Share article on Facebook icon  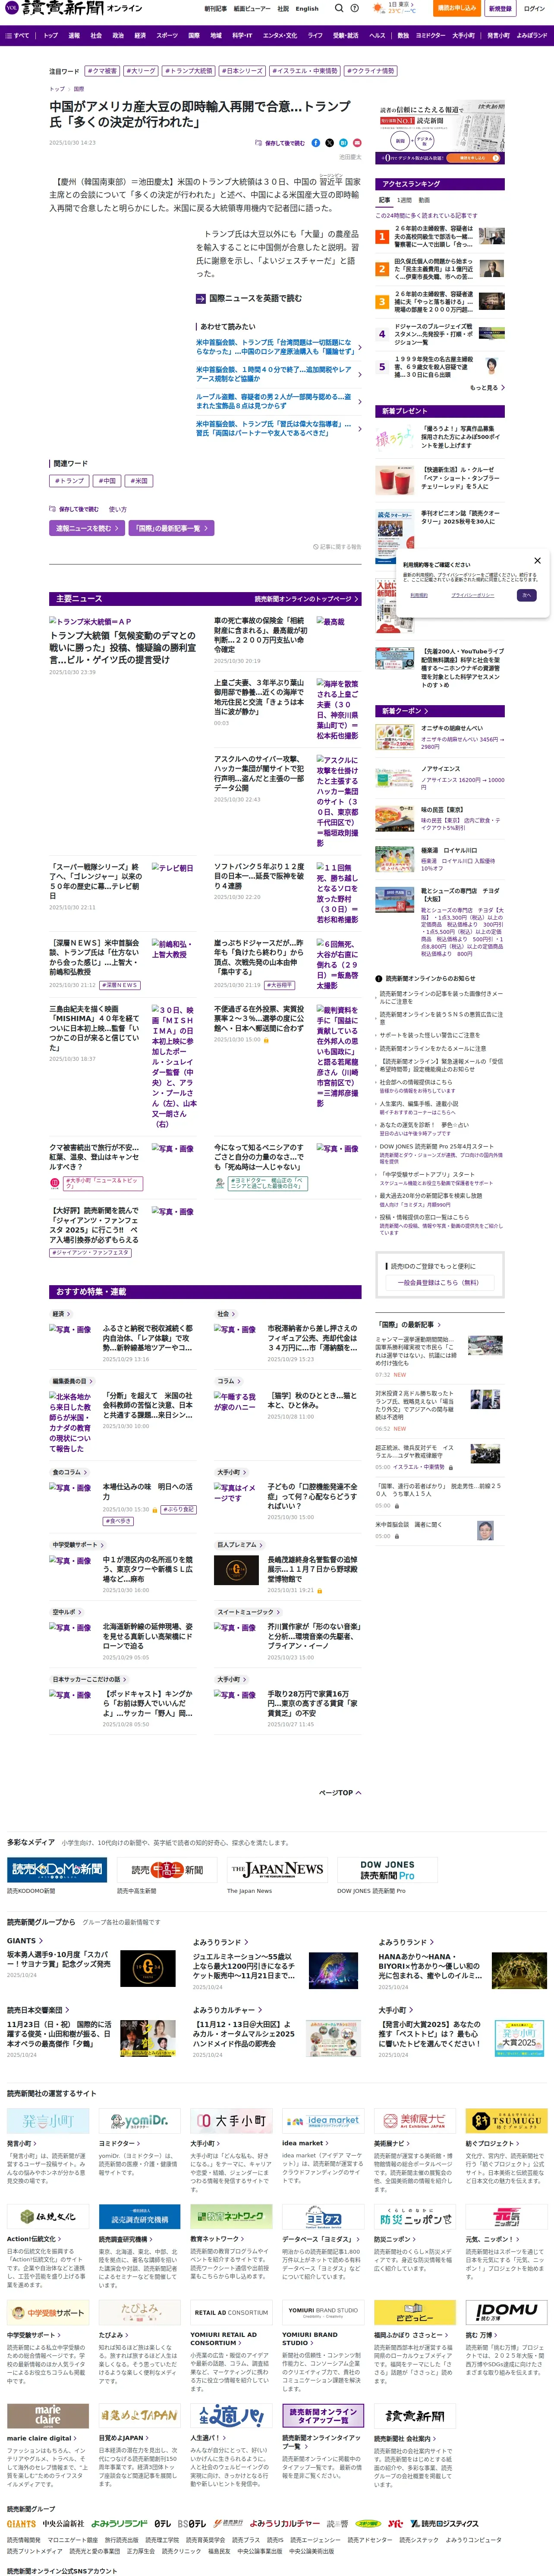click(x=316, y=143)
